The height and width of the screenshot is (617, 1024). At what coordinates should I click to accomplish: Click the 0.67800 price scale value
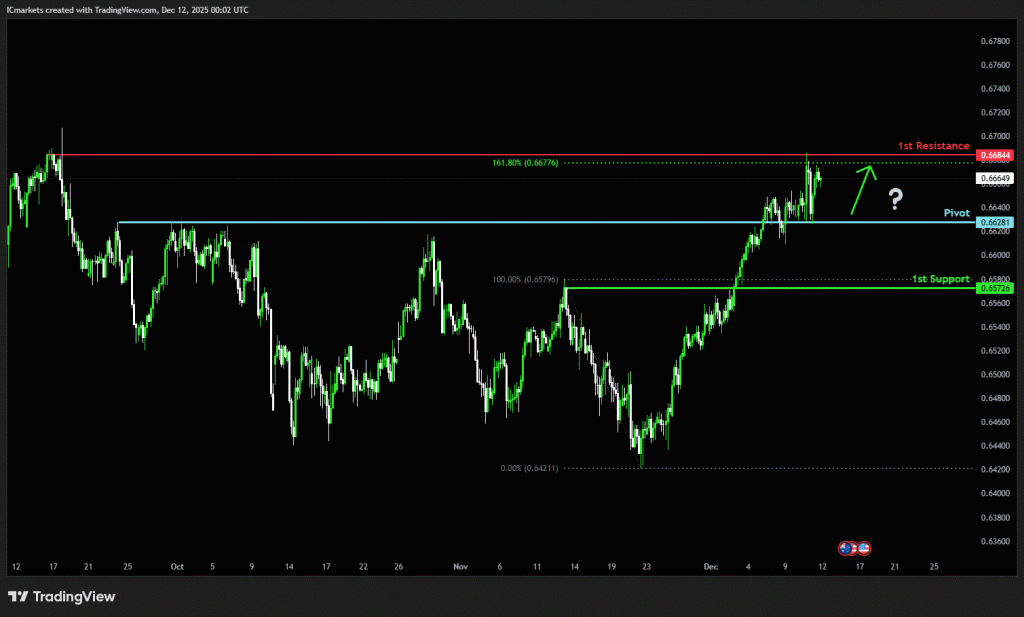pos(995,41)
